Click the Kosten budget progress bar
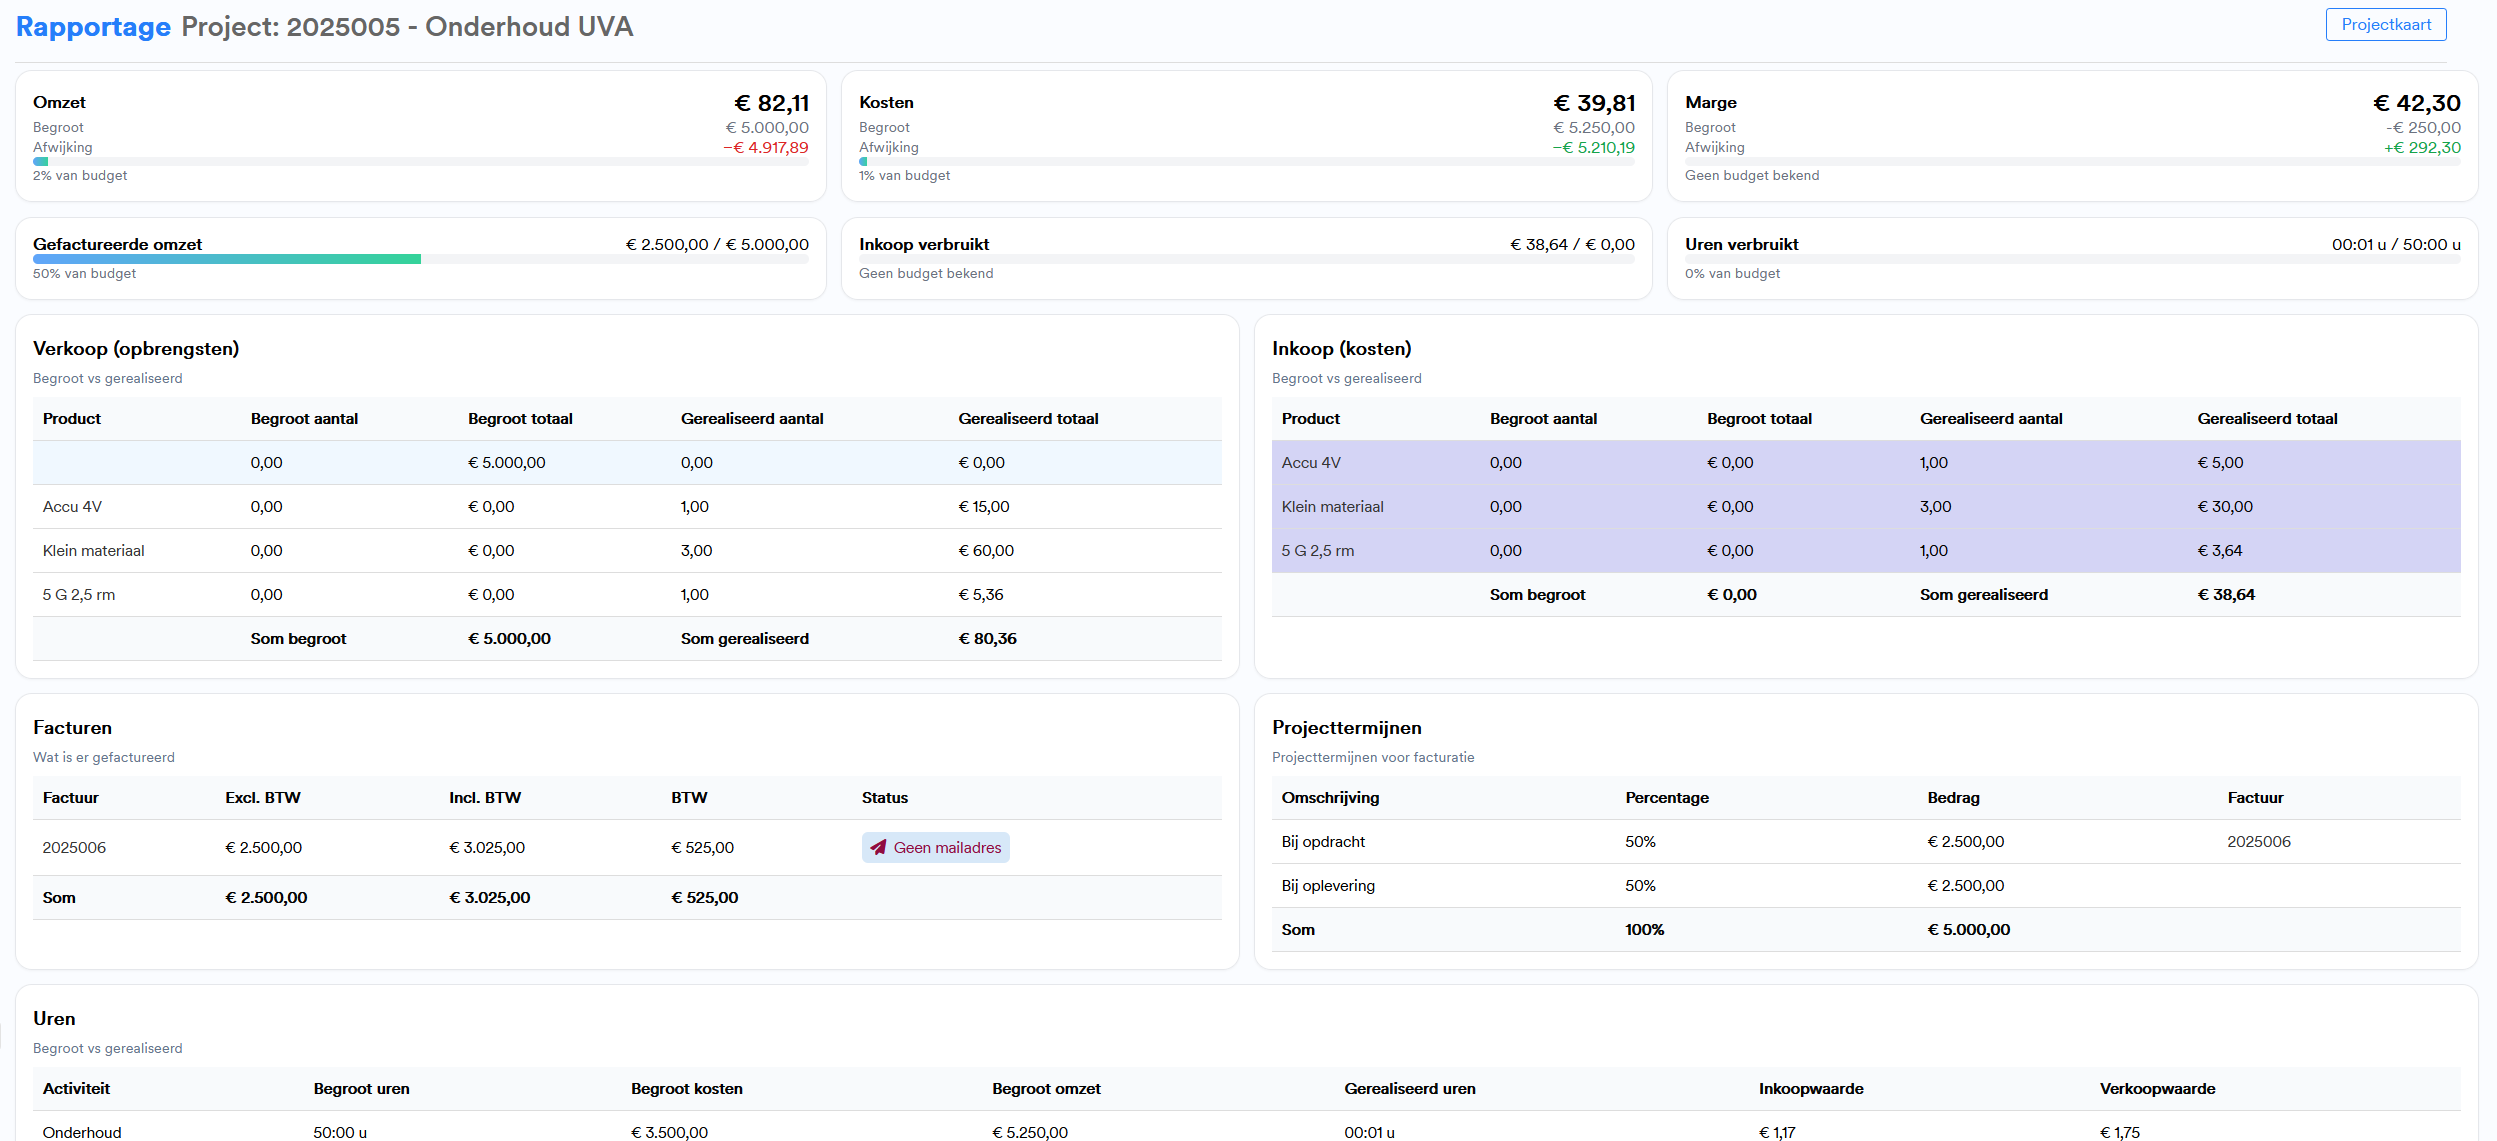Image resolution: width=2497 pixels, height=1141 pixels. coord(1246,161)
